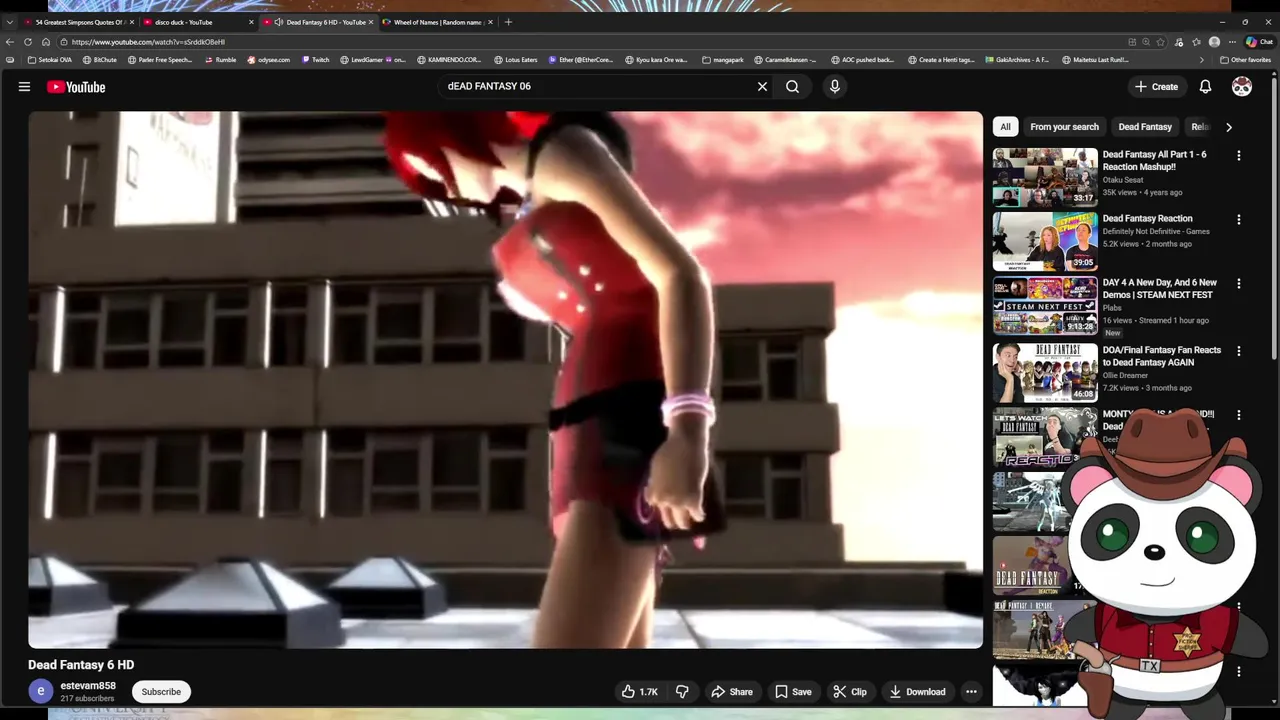Open the Twitch bookmark
The image size is (1280, 720).
pos(315,60)
